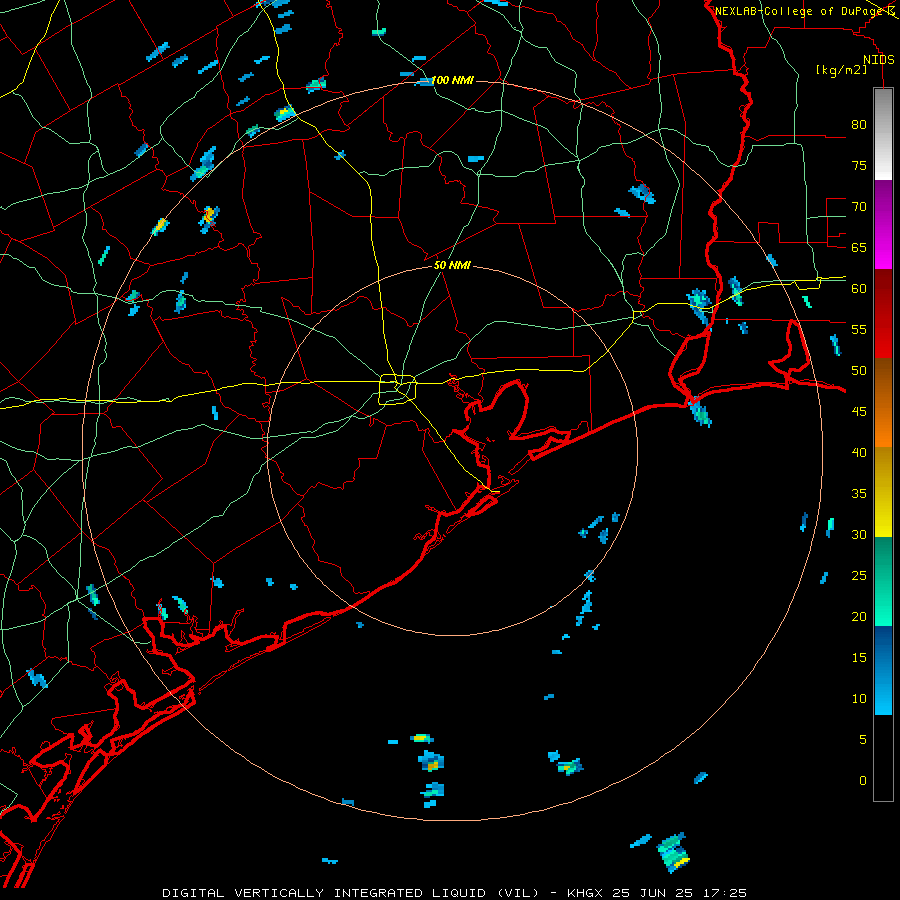Click the legend value "20"
The width and height of the screenshot is (900, 900).
(x=859, y=616)
